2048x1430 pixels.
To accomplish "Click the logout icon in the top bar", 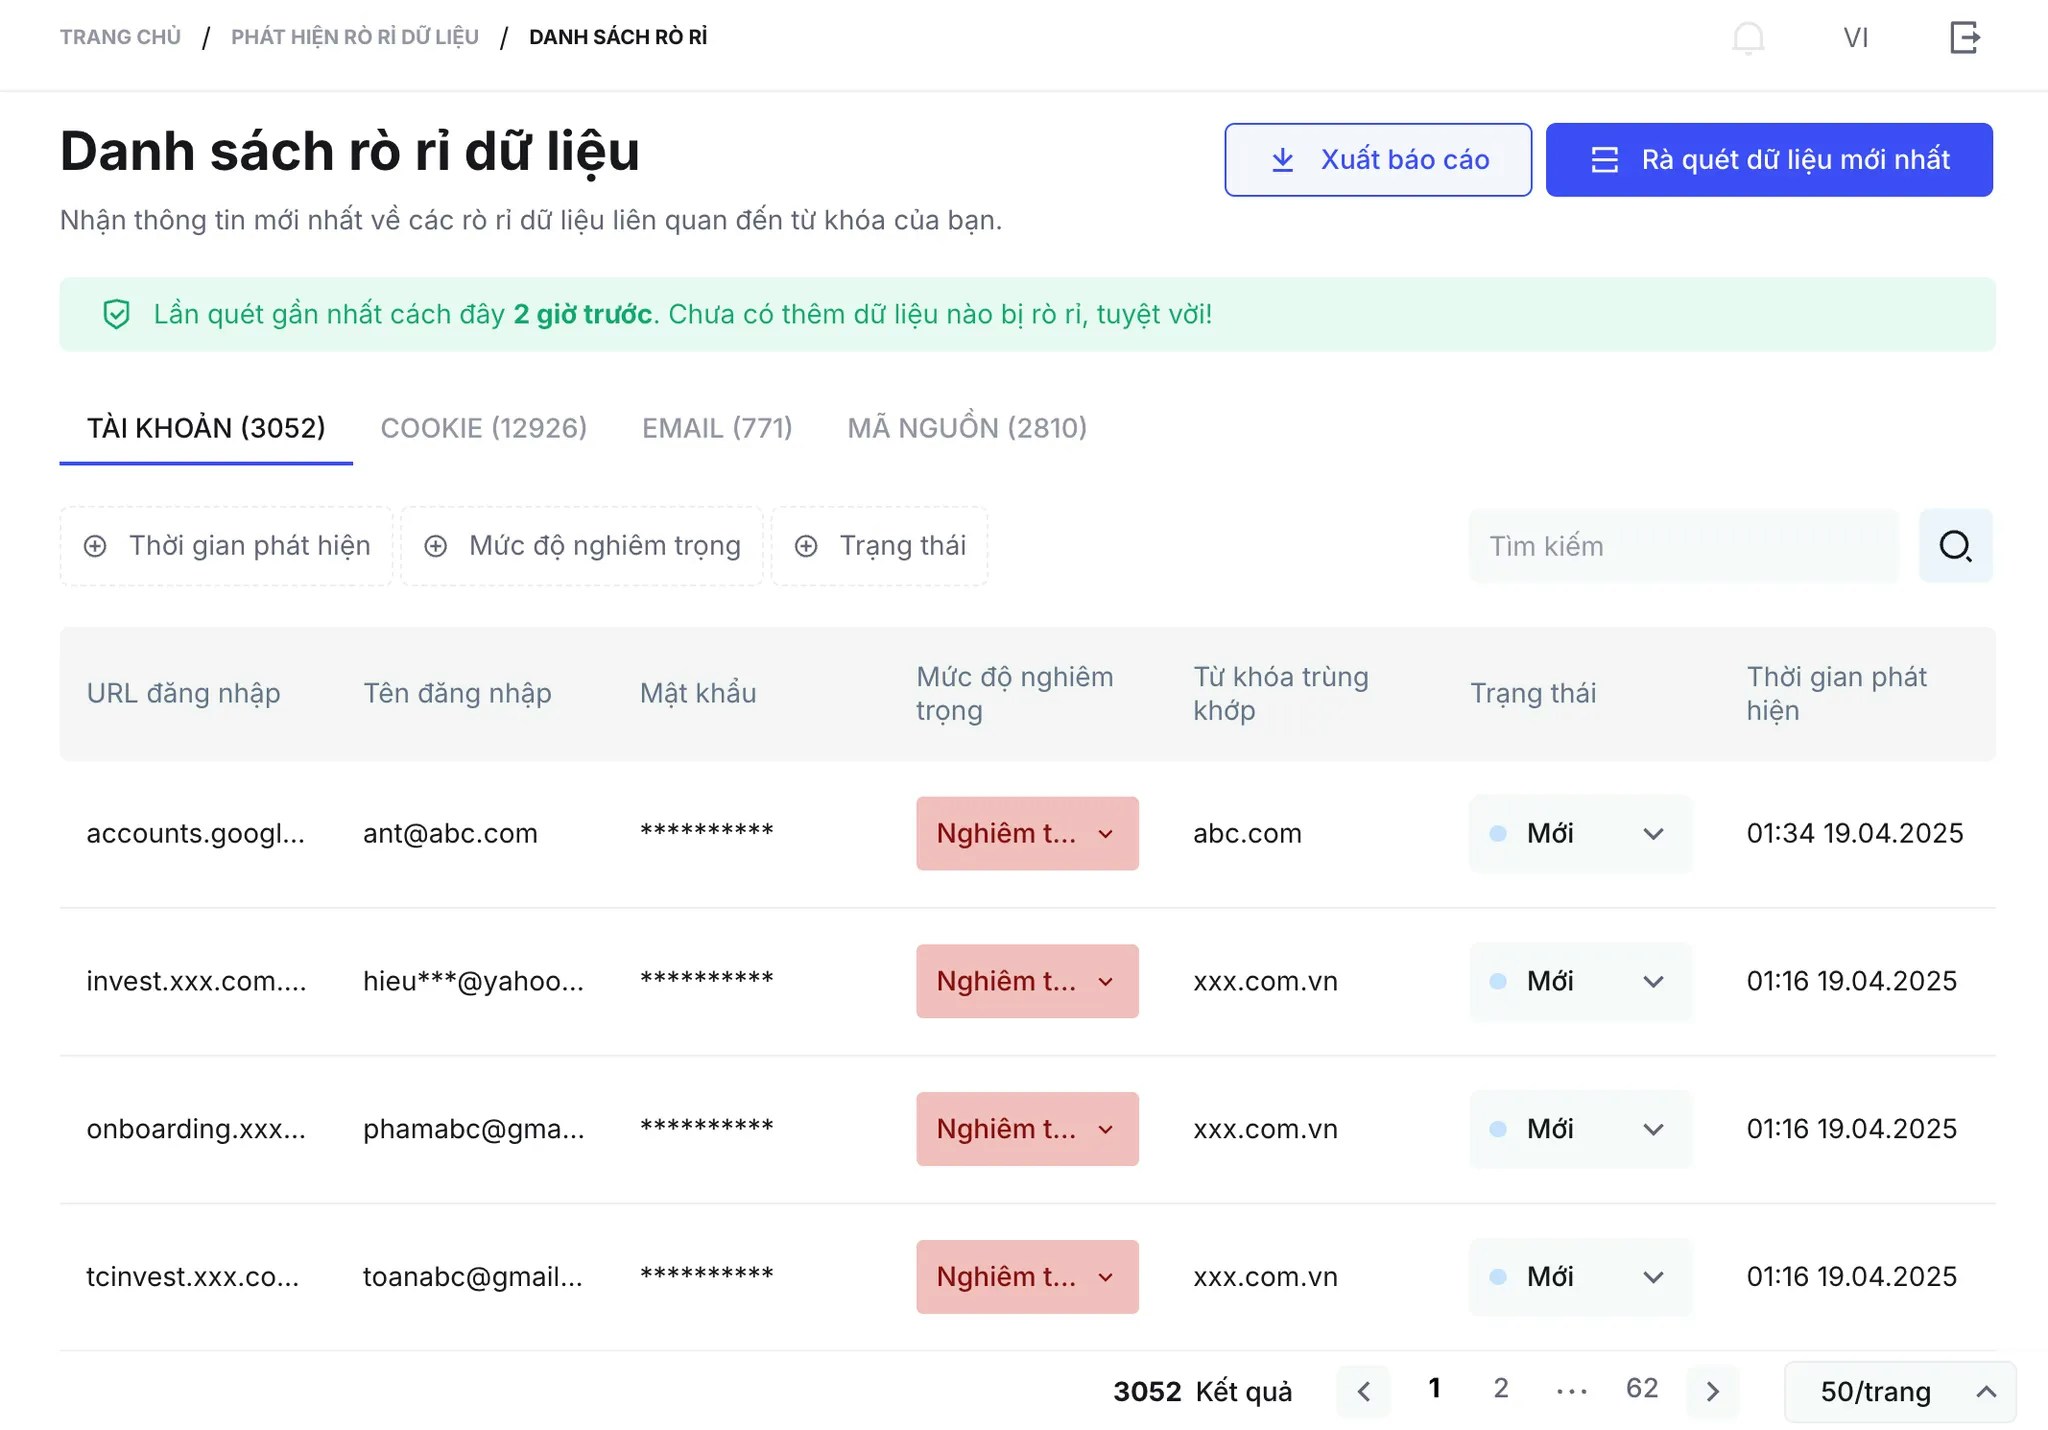I will [1965, 37].
